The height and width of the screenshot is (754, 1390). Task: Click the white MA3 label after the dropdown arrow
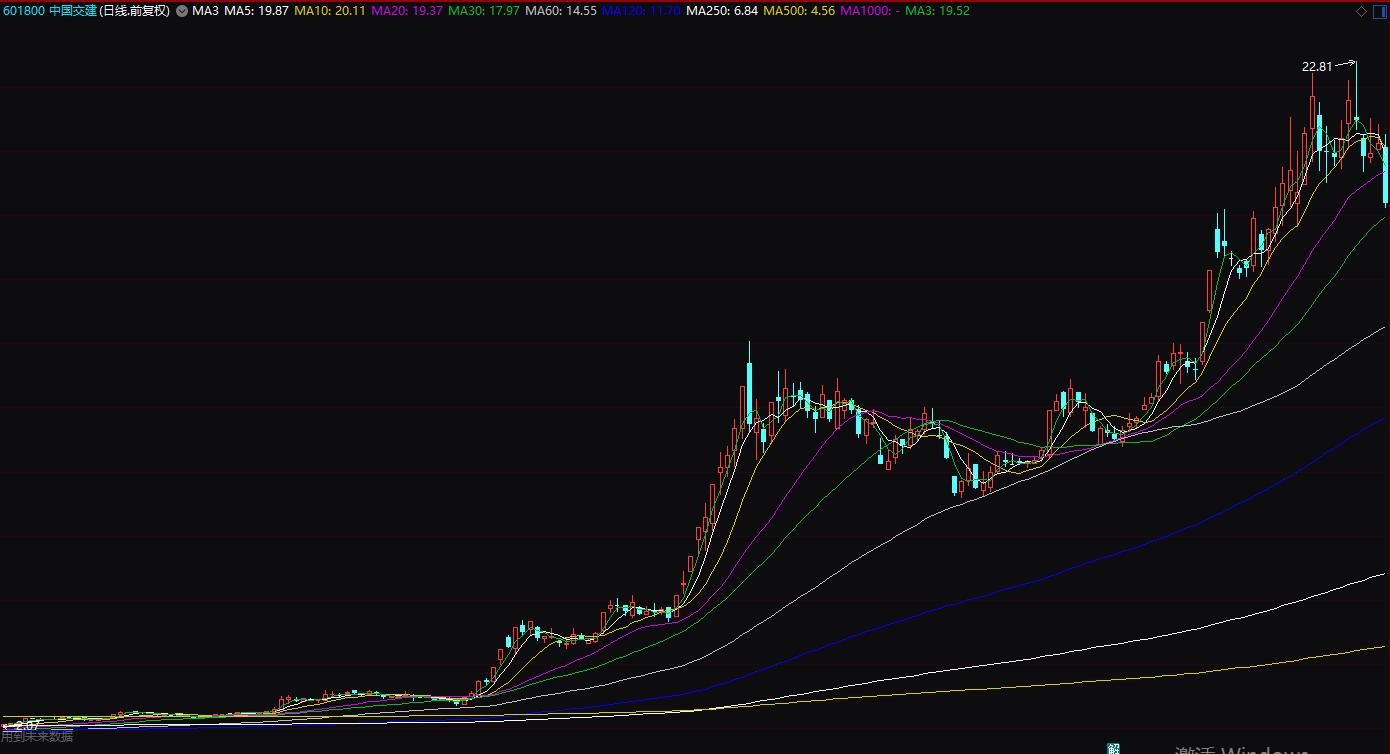click(x=205, y=11)
